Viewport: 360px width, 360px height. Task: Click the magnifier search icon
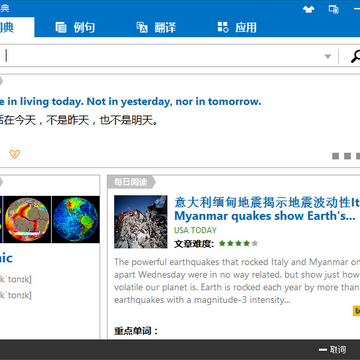pos(355,56)
